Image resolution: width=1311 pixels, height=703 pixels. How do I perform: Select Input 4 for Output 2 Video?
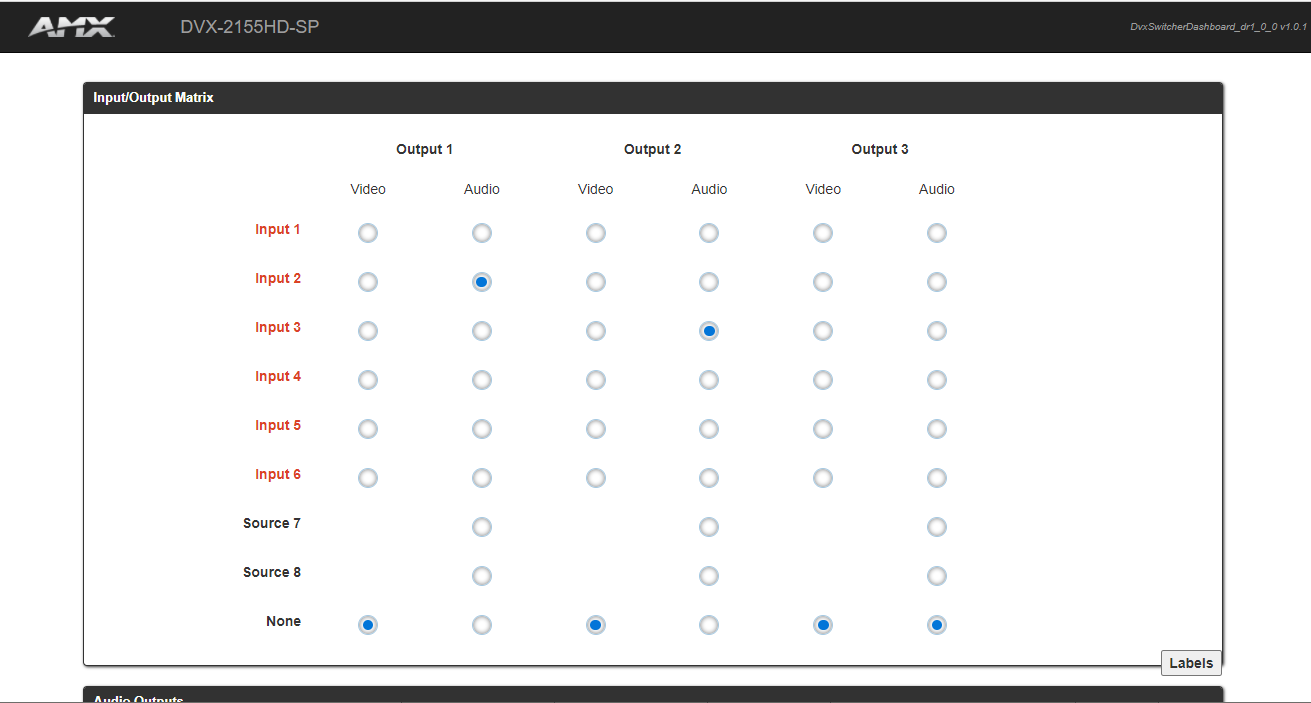pyautogui.click(x=596, y=380)
